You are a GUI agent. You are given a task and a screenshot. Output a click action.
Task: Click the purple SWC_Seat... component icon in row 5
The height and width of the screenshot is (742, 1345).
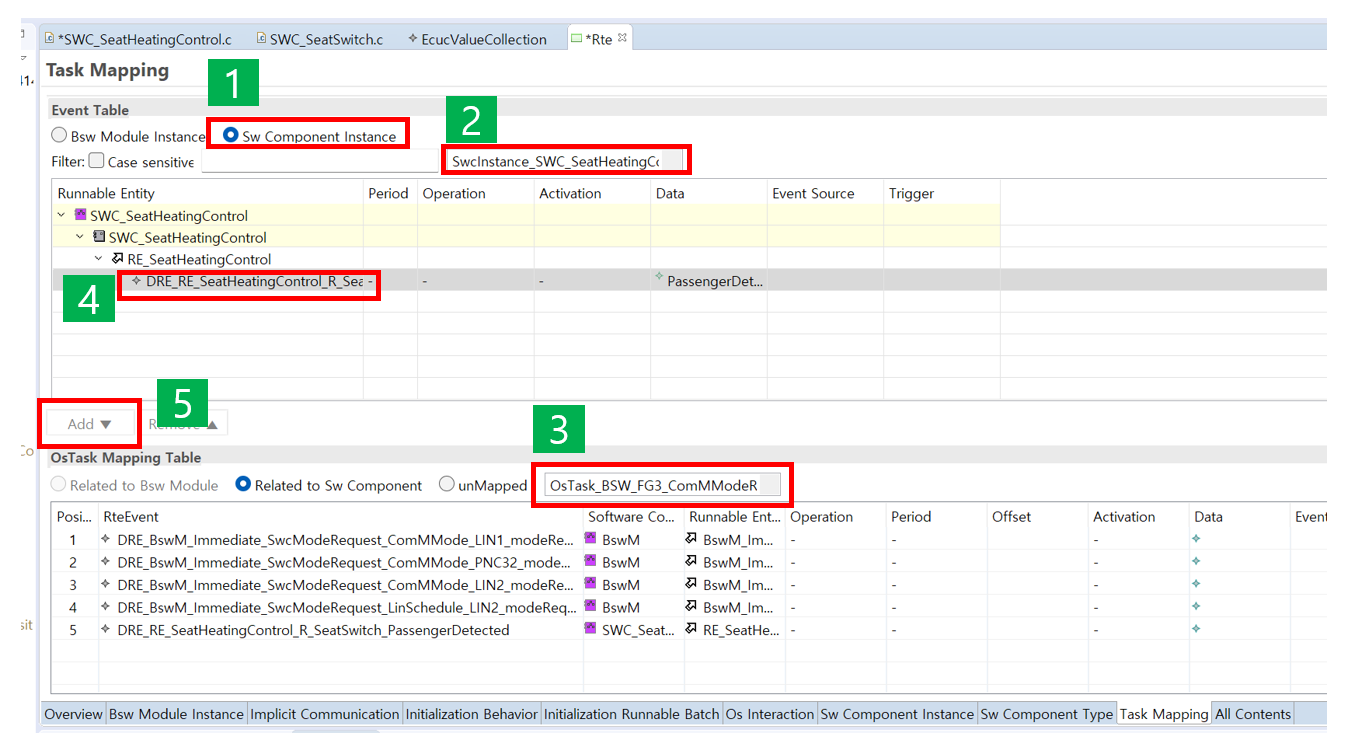pos(592,629)
